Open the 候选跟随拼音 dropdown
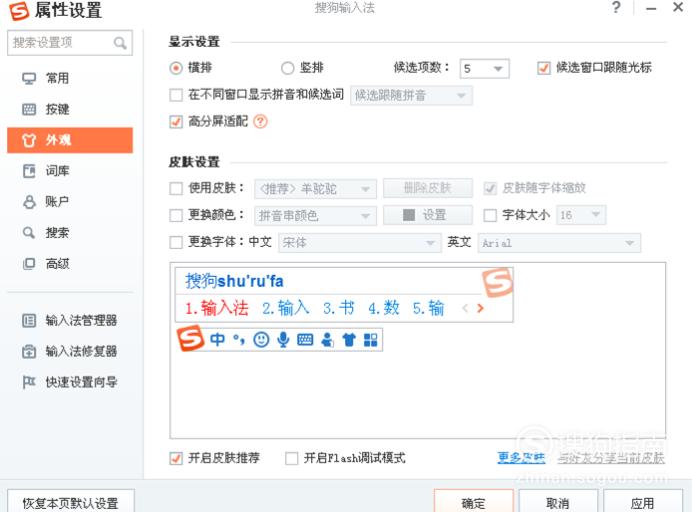This screenshot has width=692, height=512. pos(411,95)
